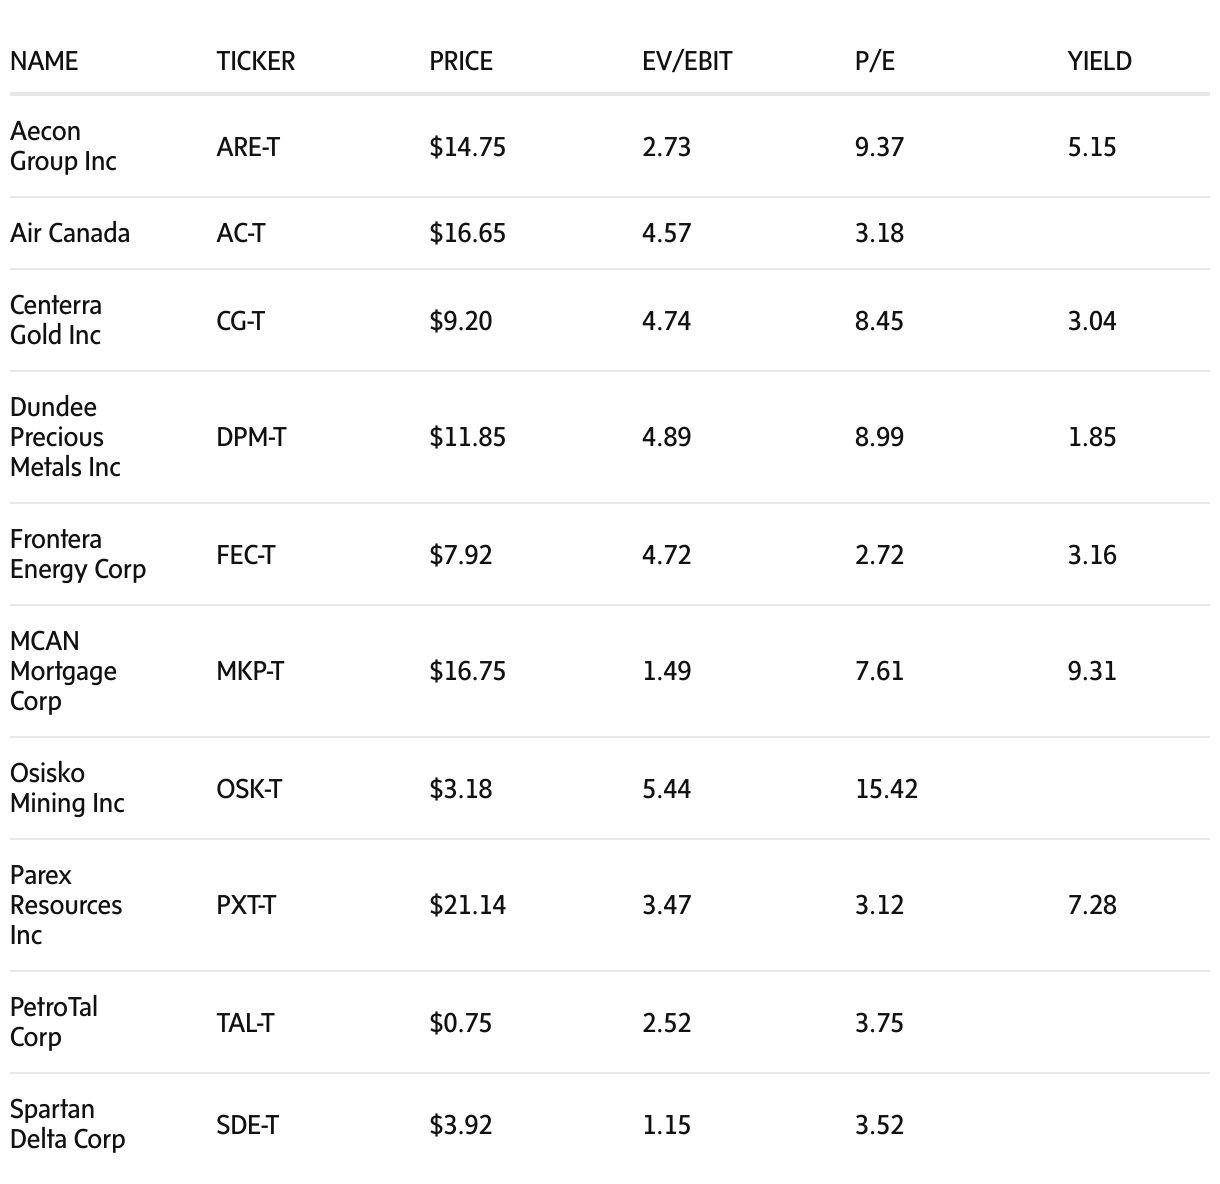This screenshot has width=1220, height=1184.
Task: Open the MKP-T ticker
Action: coord(250,671)
